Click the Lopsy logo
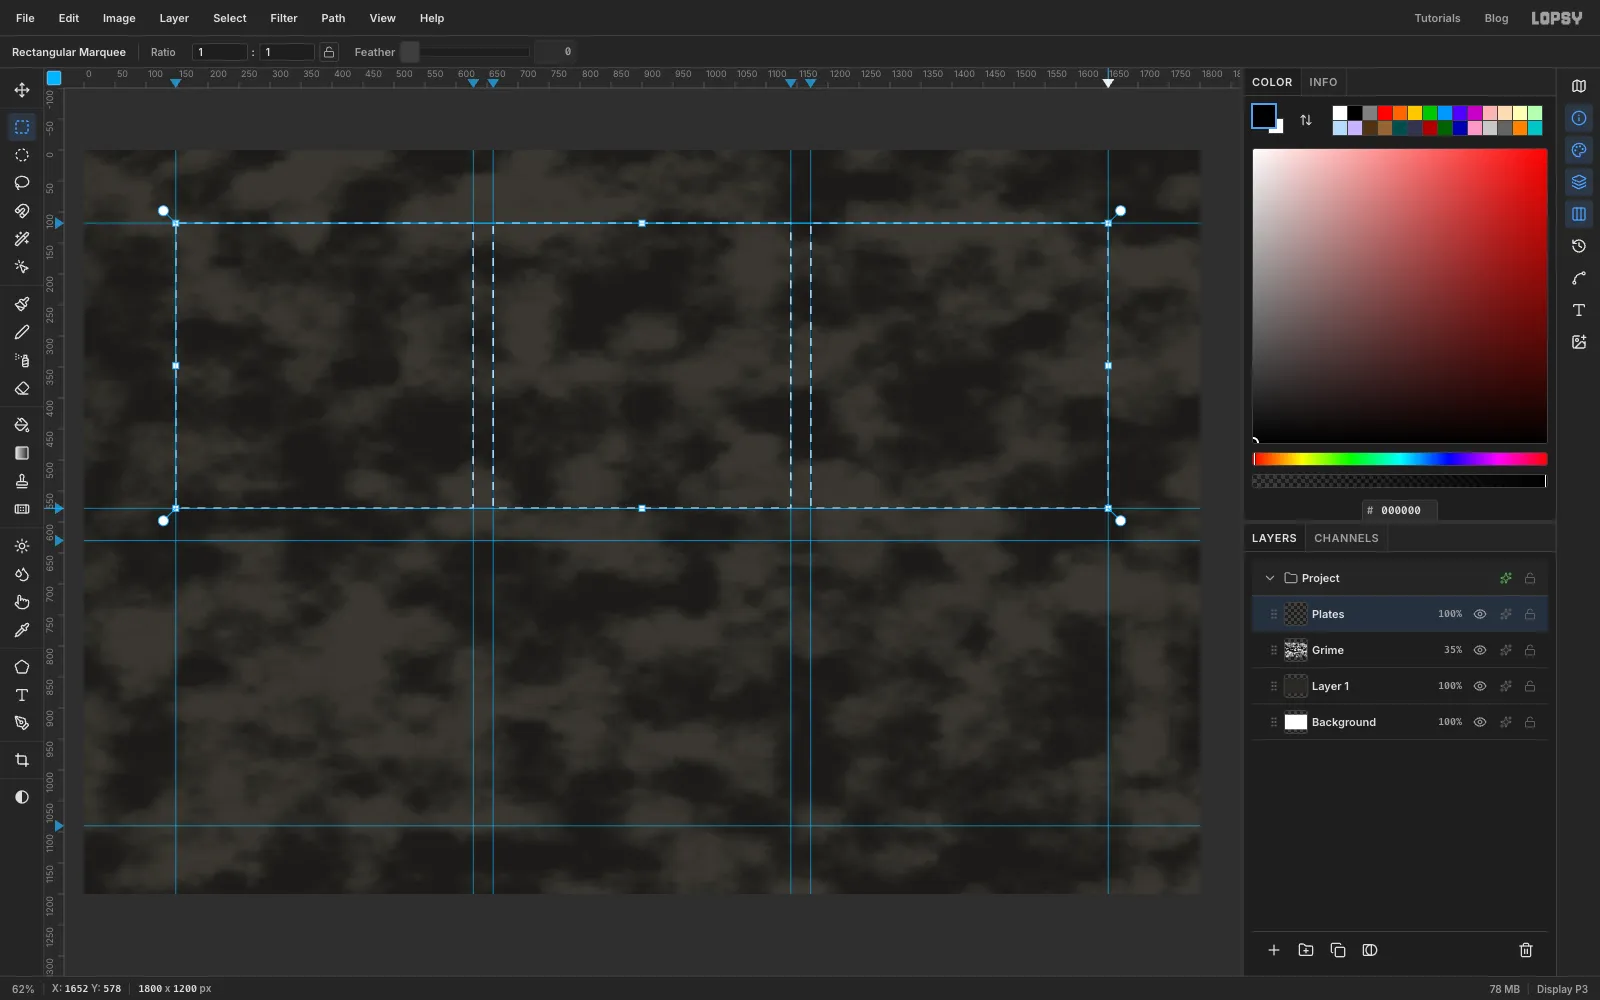This screenshot has height=1000, width=1600. click(1557, 18)
